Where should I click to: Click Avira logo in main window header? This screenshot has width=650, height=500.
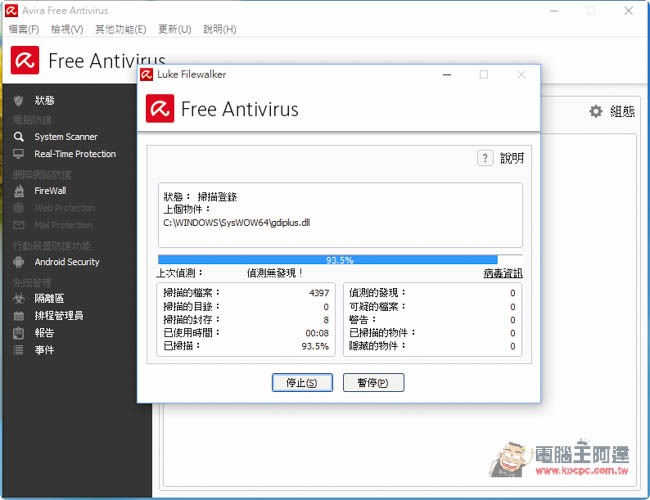(25, 60)
